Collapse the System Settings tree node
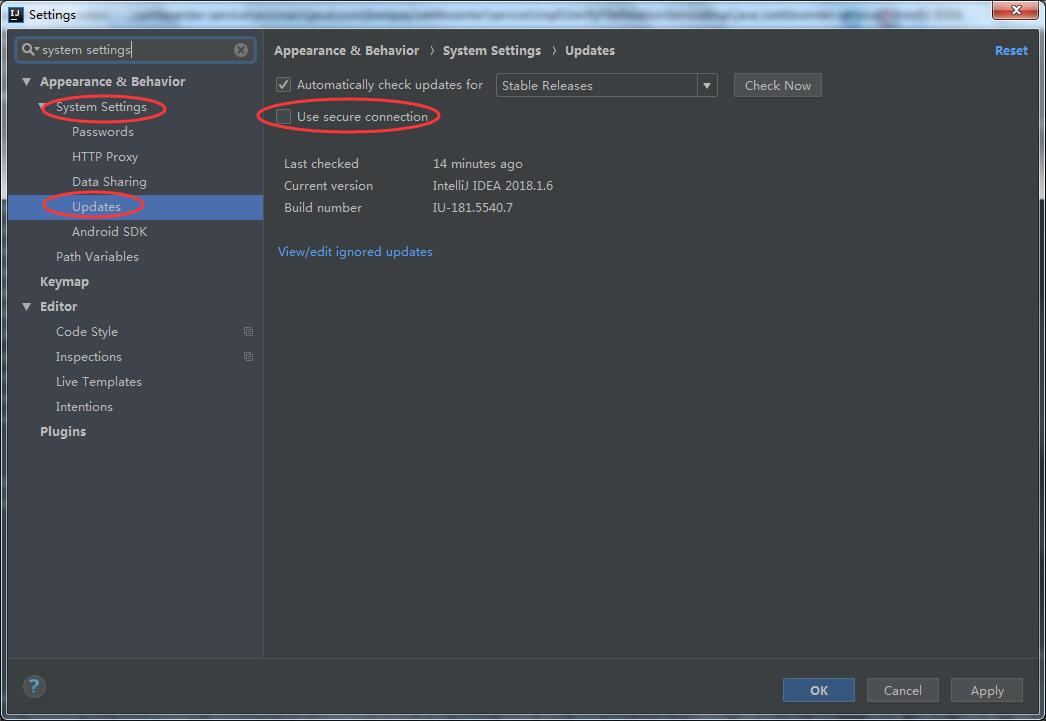Viewport: 1046px width, 721px height. (43, 107)
